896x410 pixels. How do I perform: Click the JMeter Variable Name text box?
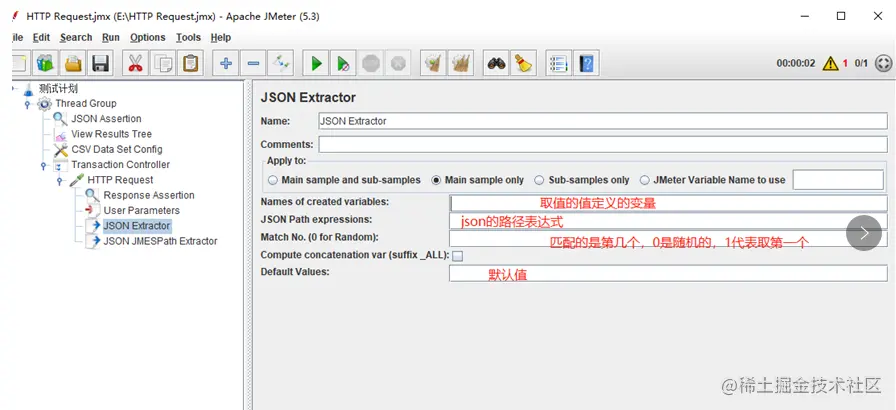point(838,180)
